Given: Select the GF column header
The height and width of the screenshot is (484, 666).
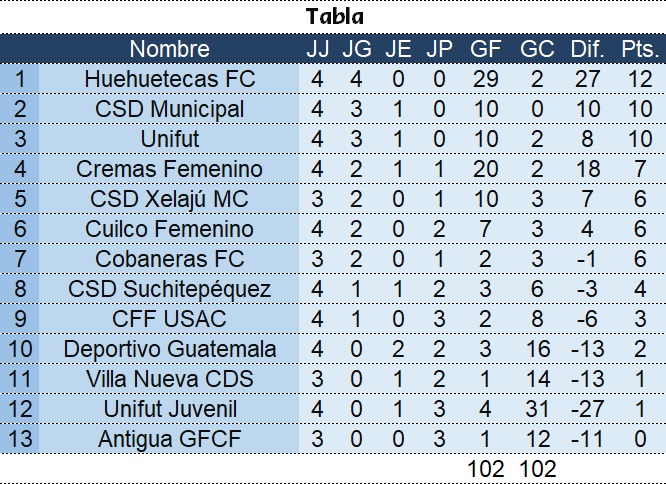Looking at the screenshot, I should pos(486,49).
